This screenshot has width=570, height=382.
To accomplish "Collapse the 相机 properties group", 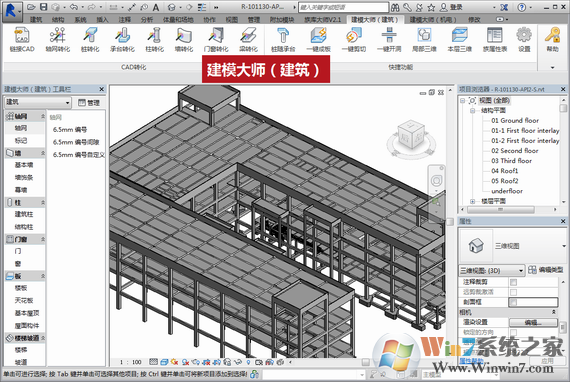I will click(554, 312).
